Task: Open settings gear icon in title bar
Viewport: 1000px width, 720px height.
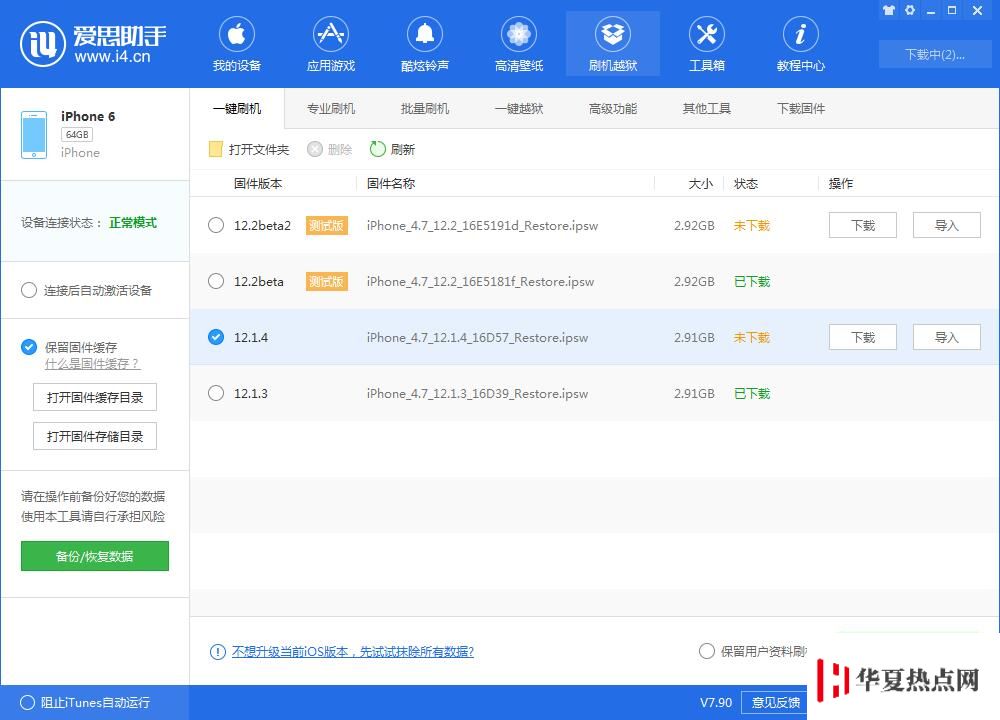Action: coord(910,10)
